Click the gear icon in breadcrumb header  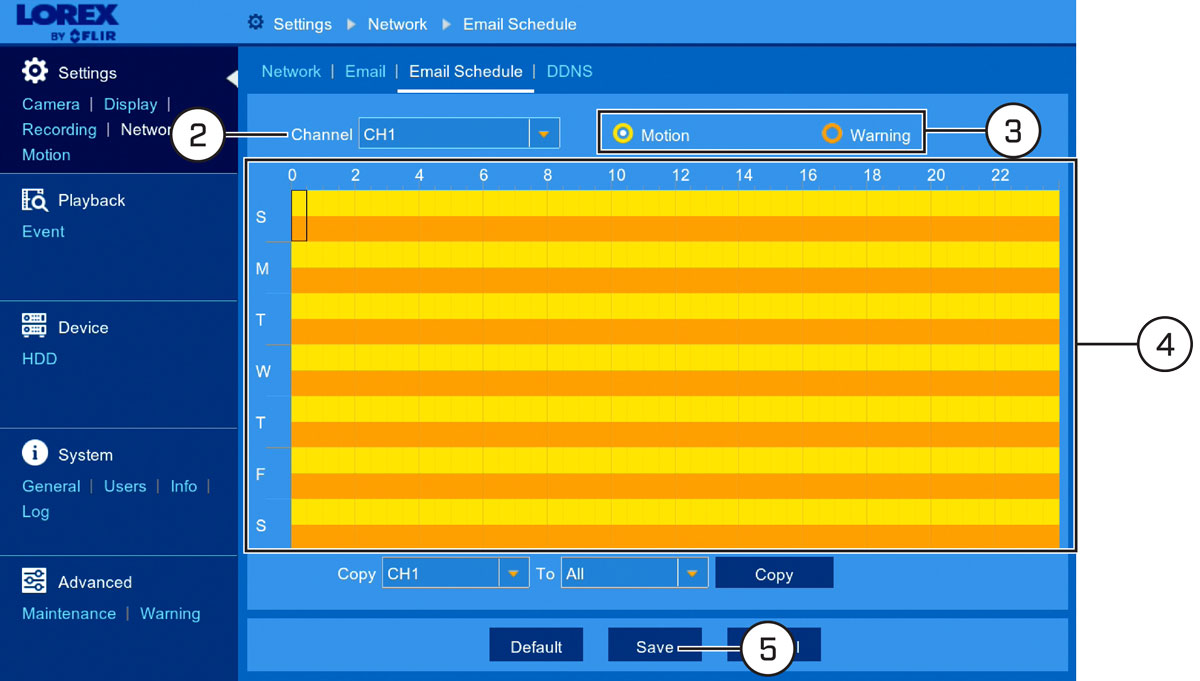[256, 22]
